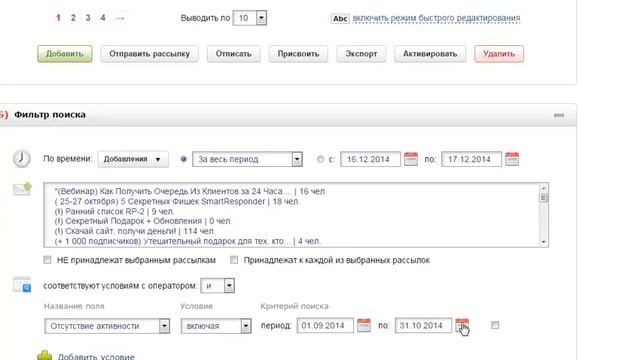Open the Отсутствие активности field dropdown
This screenshot has height=360, width=640.
[x=107, y=326]
